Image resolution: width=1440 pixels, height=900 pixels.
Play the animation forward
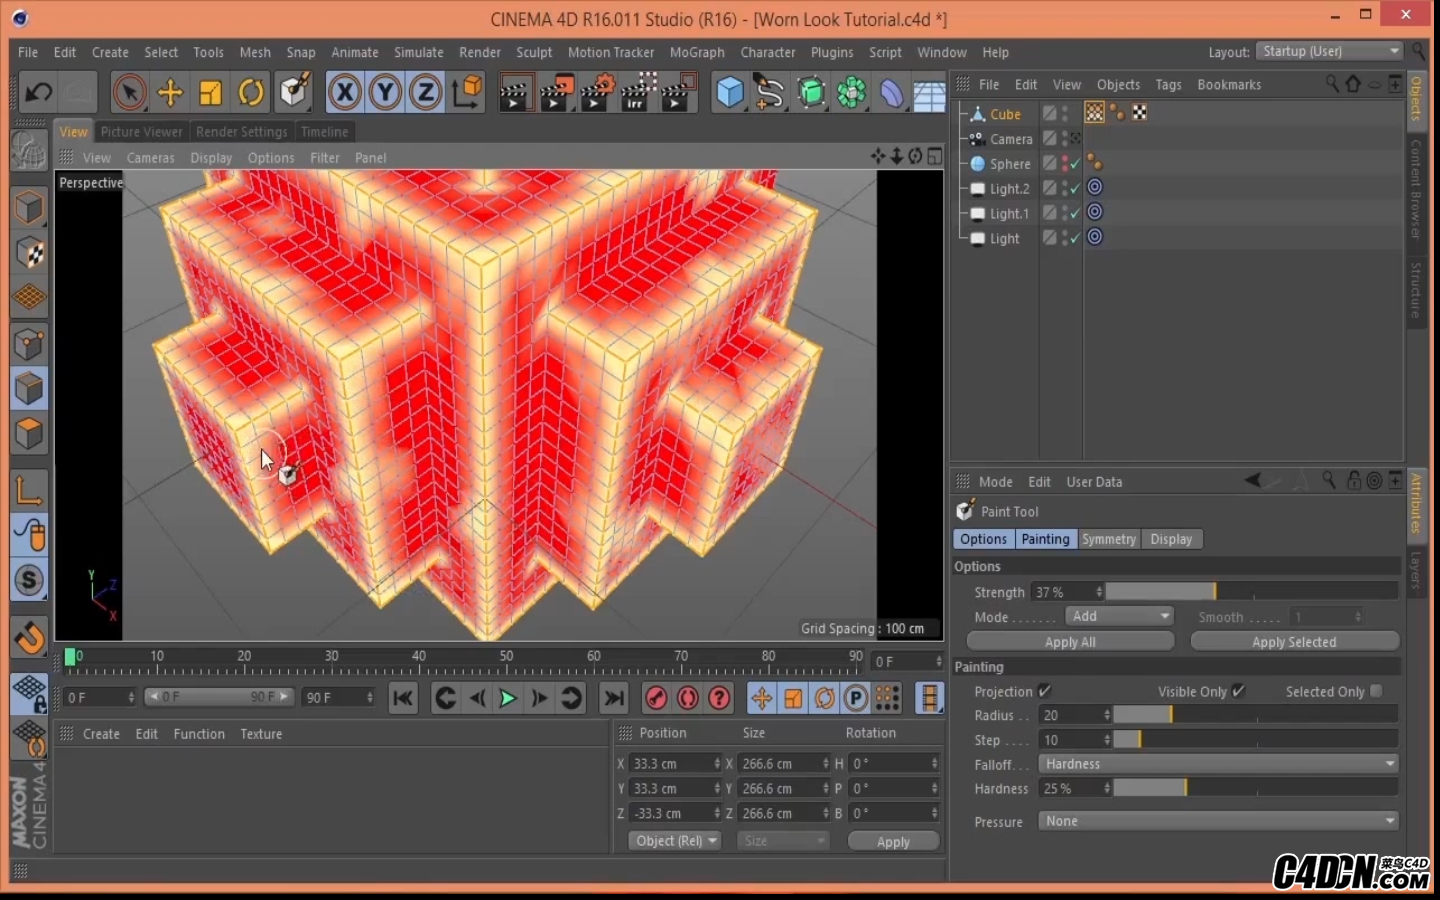(508, 698)
